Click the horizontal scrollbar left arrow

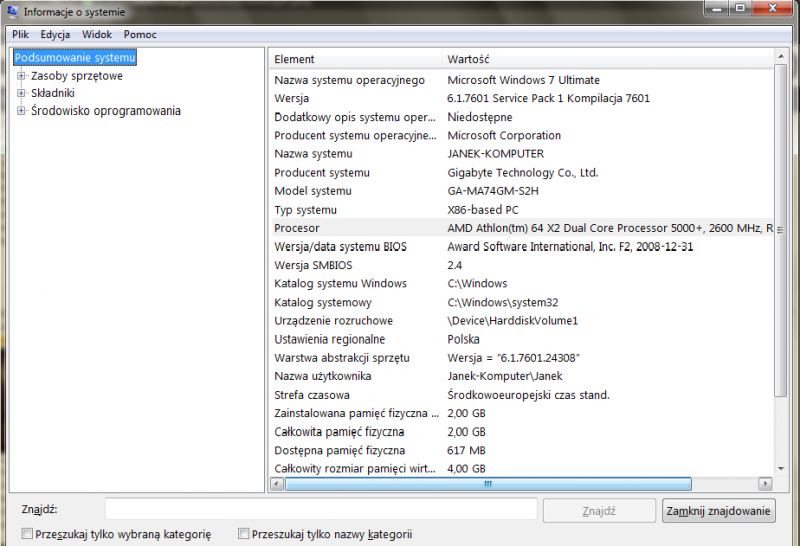pyautogui.click(x=277, y=483)
